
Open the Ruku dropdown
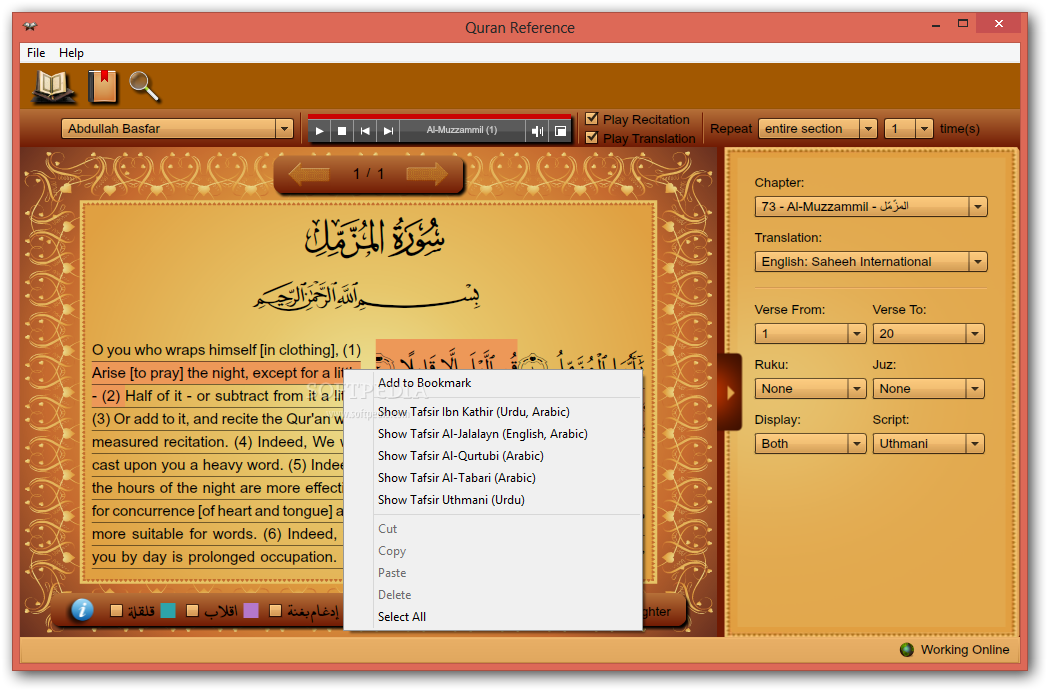[810, 388]
